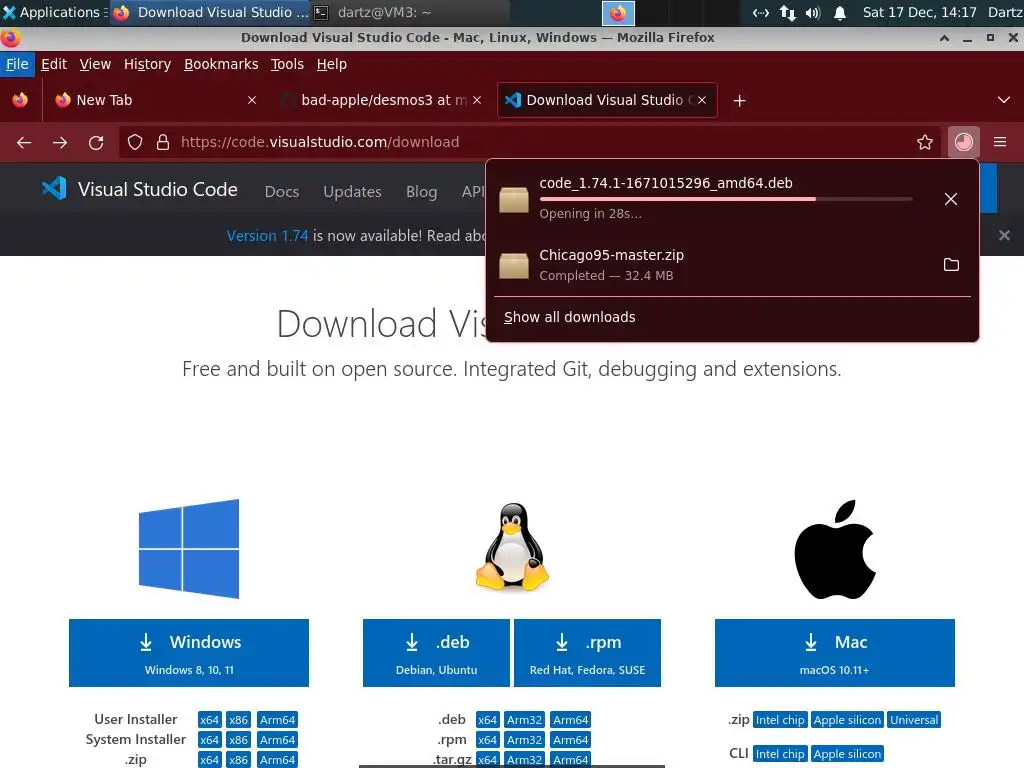Open the File menu
Image resolution: width=1024 pixels, height=768 pixels.
17,64
